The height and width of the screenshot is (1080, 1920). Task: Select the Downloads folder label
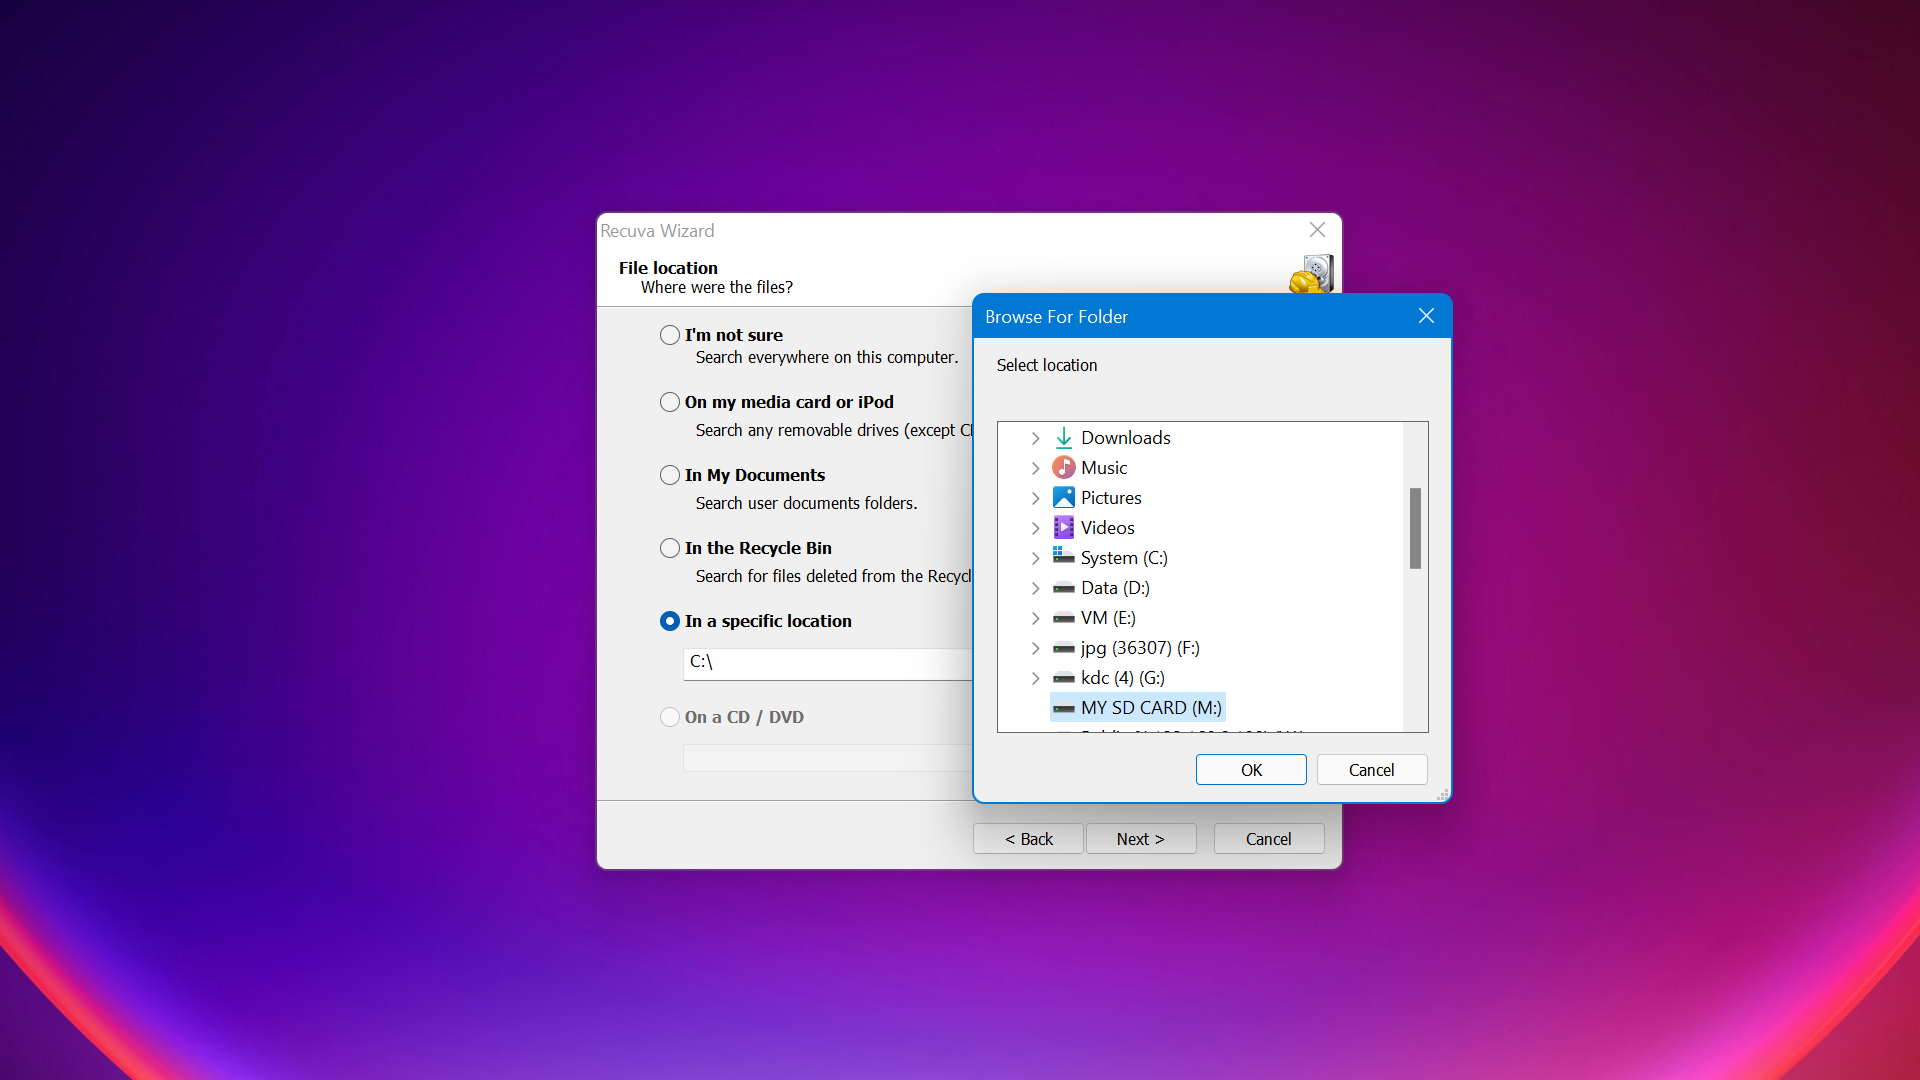pyautogui.click(x=1125, y=438)
